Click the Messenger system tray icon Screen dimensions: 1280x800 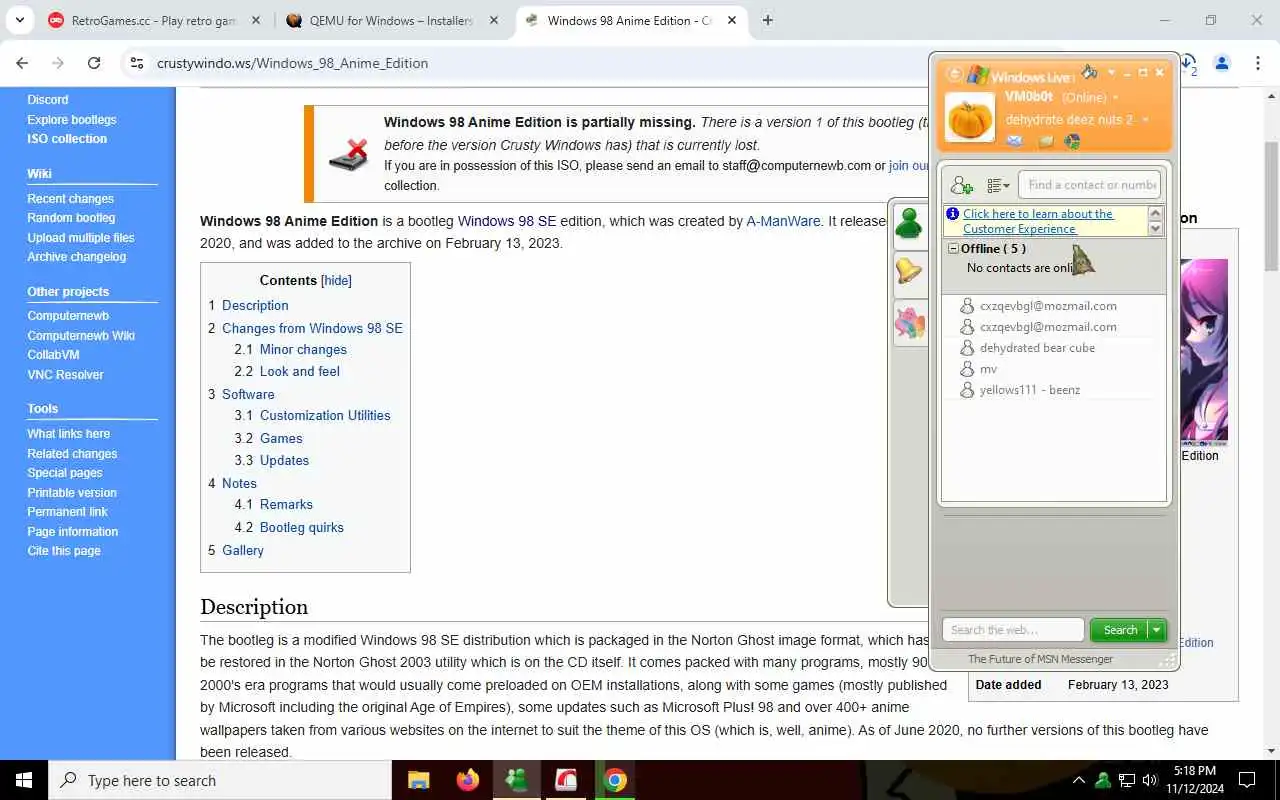[1102, 780]
